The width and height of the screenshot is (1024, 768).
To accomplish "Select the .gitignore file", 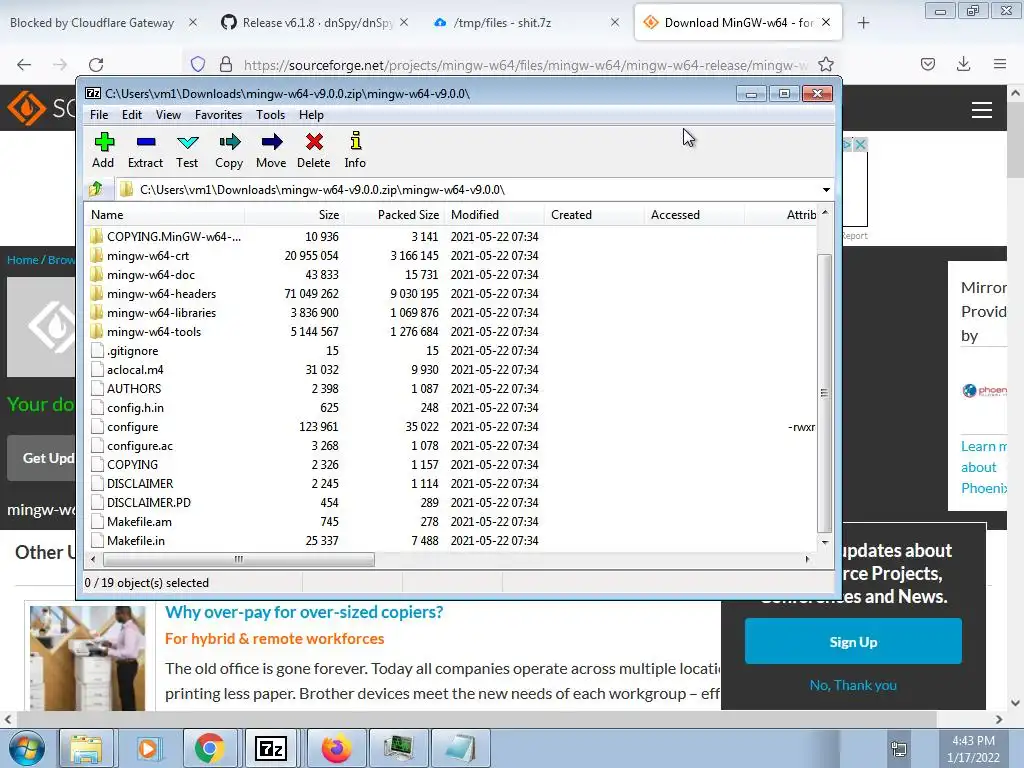I will click(133, 351).
